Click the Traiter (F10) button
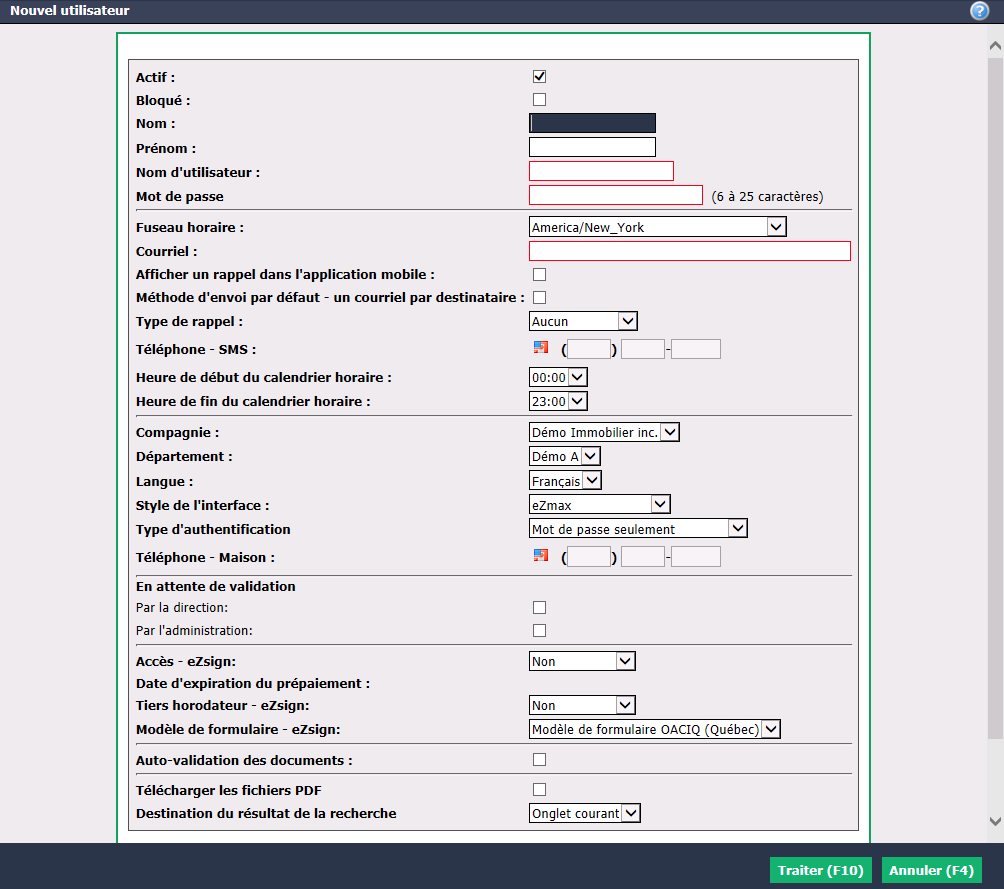The height and width of the screenshot is (889, 1004). click(820, 870)
